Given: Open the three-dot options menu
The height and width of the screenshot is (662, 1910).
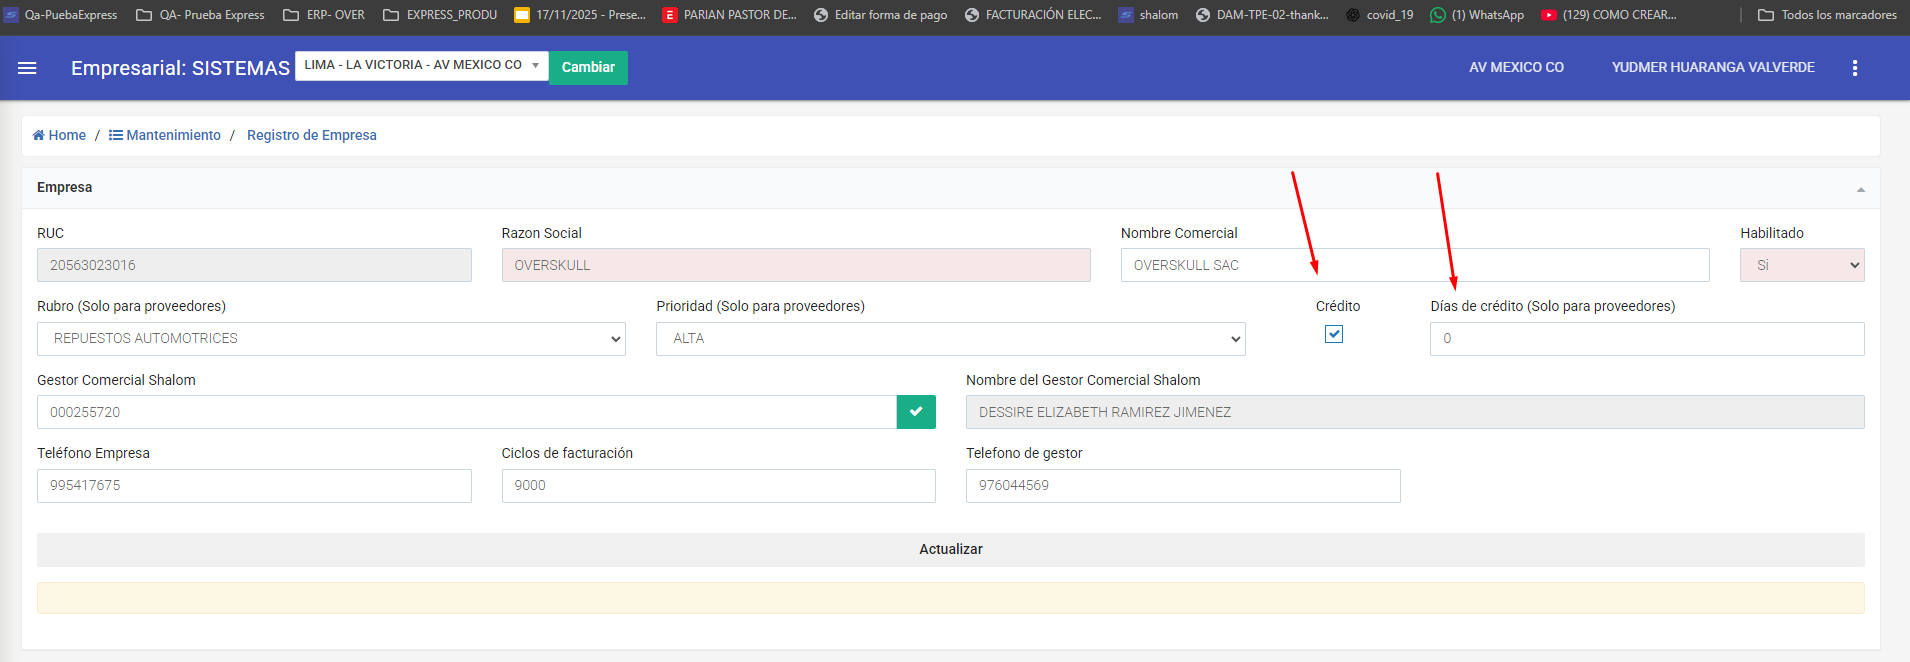Looking at the screenshot, I should (x=1854, y=68).
